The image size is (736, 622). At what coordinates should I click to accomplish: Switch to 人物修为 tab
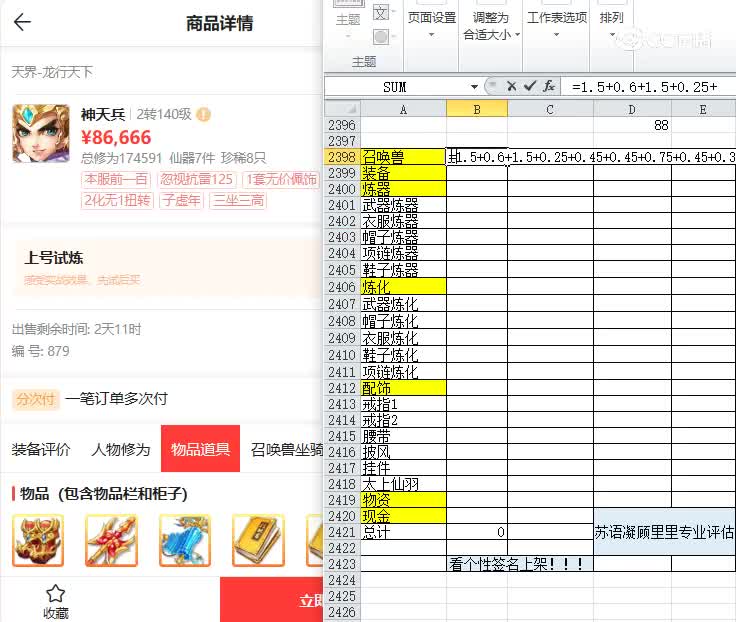pyautogui.click(x=121, y=449)
